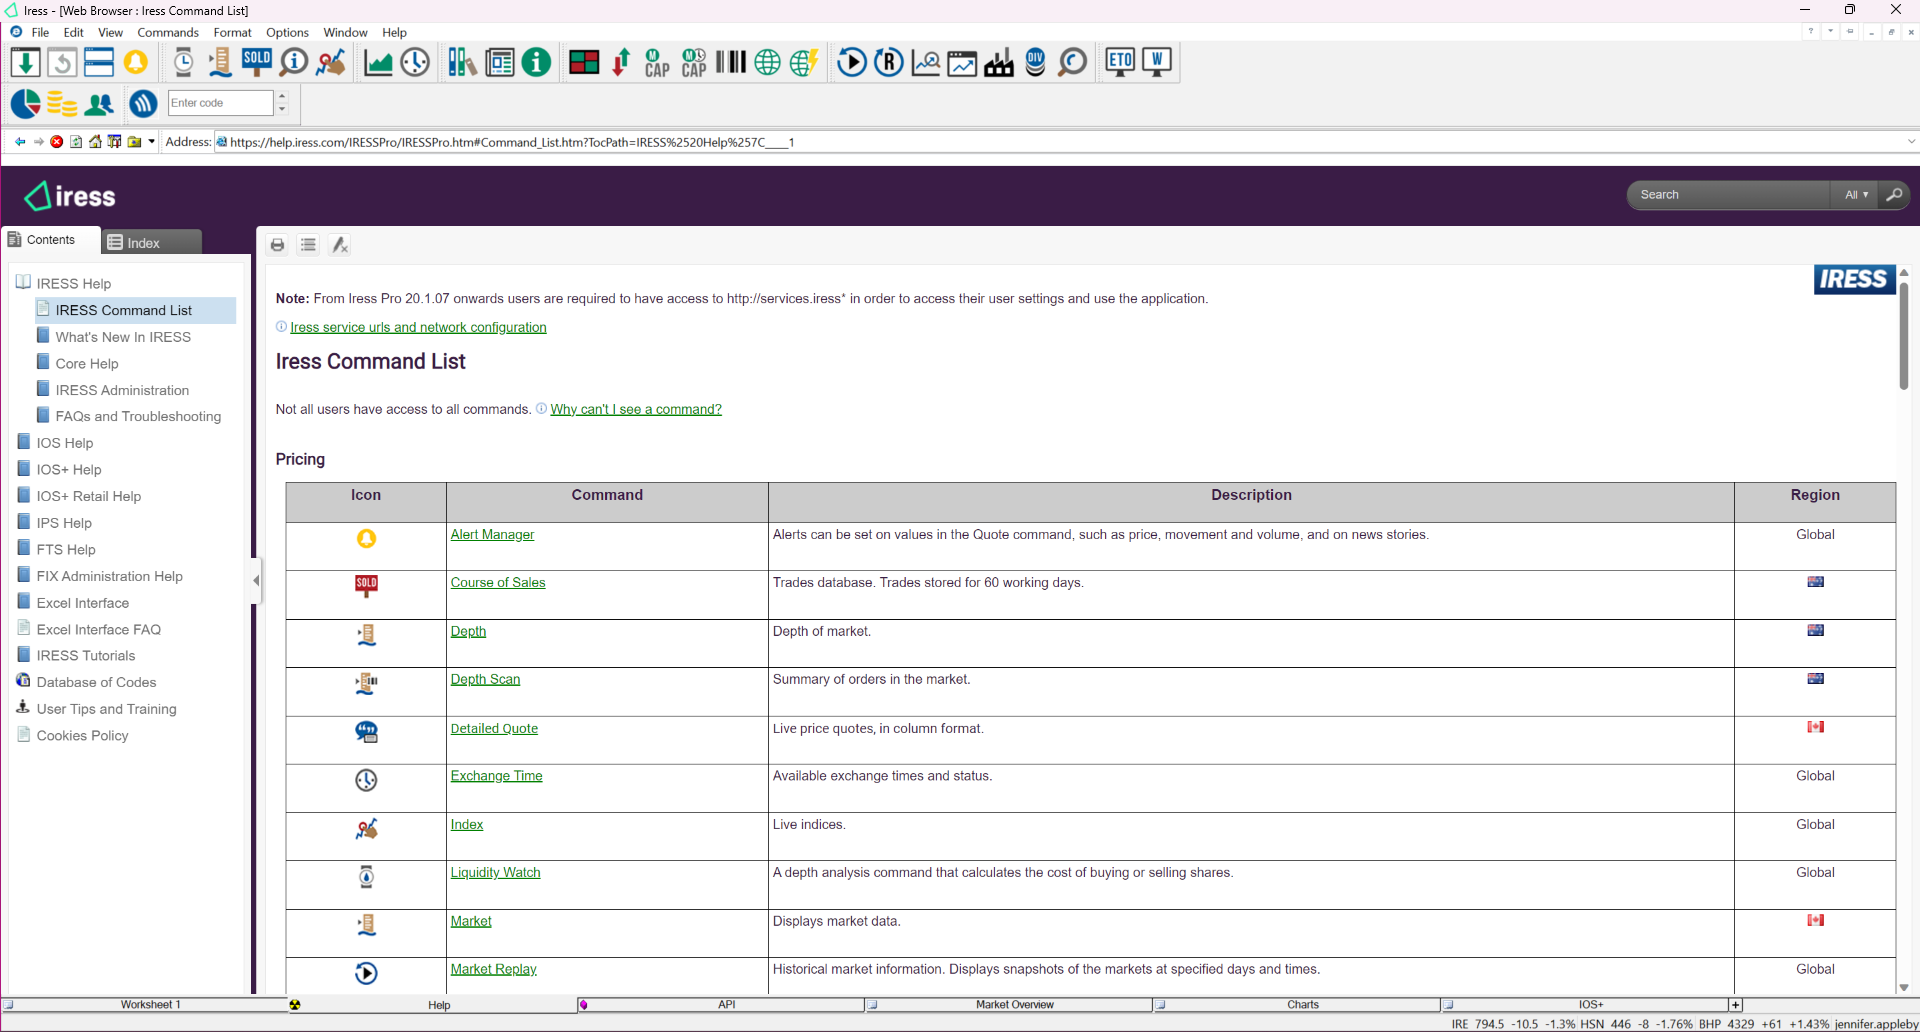Click the browser Back arrow button

point(20,142)
